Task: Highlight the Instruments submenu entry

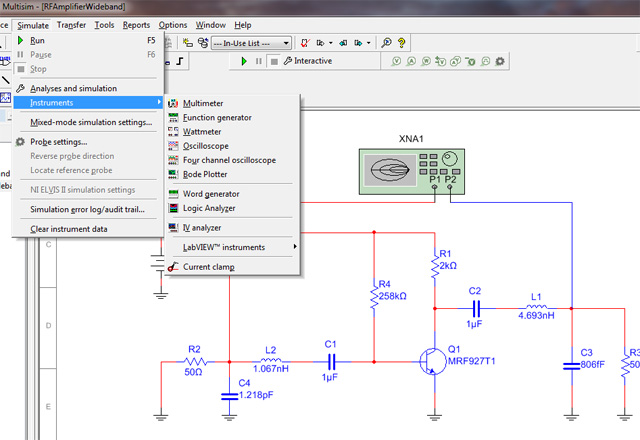Action: click(x=88, y=103)
